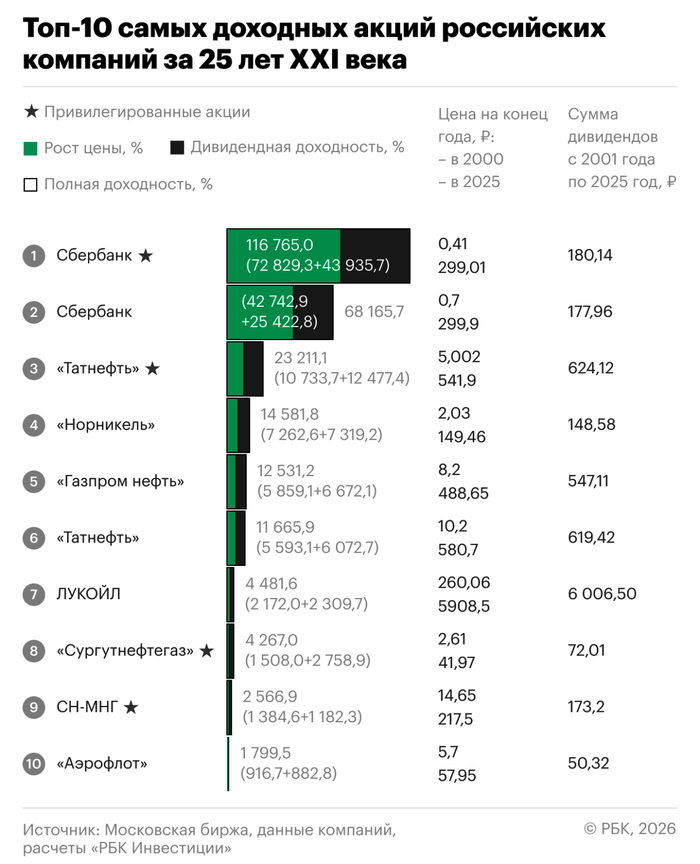Click the «Норникель» company label
Screen dimensions: 700x864
click(106, 425)
